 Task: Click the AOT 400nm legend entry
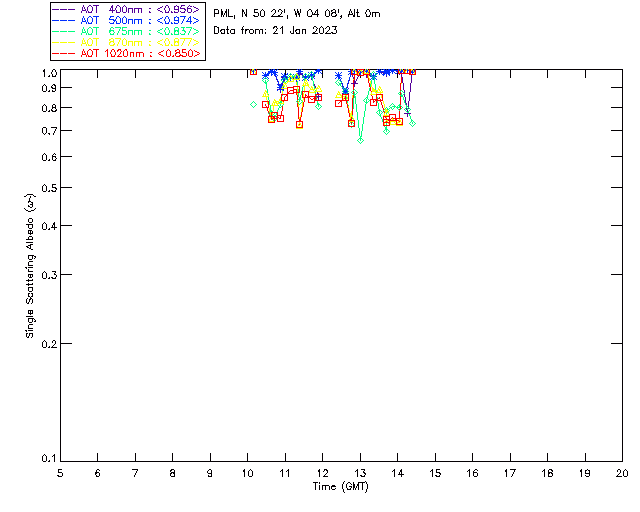pos(126,9)
